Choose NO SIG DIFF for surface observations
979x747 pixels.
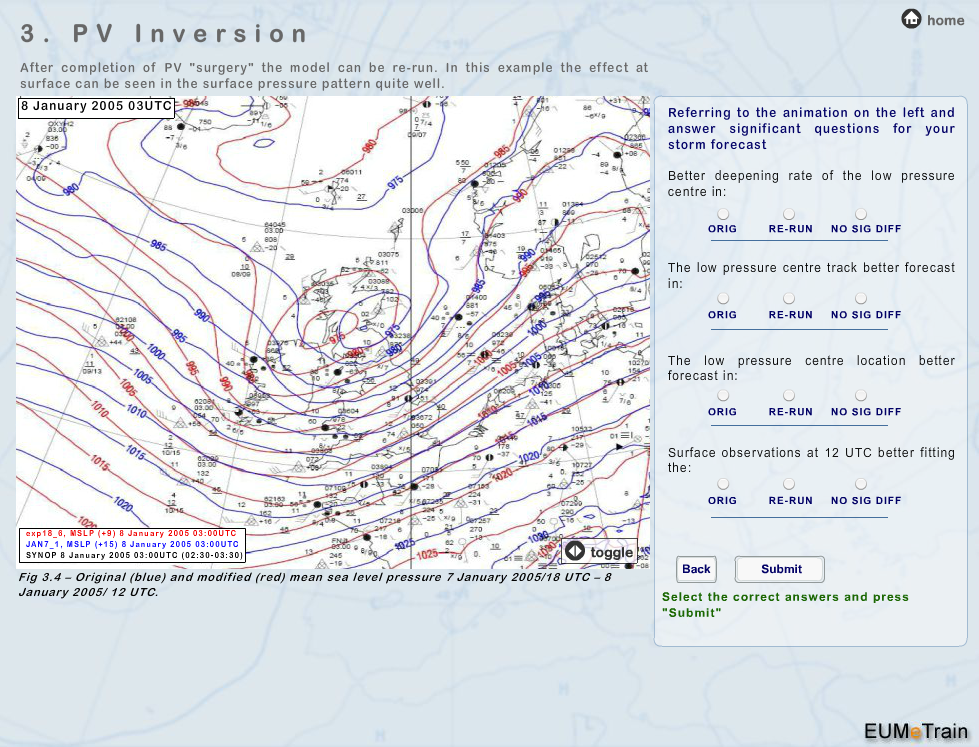pos(861,484)
